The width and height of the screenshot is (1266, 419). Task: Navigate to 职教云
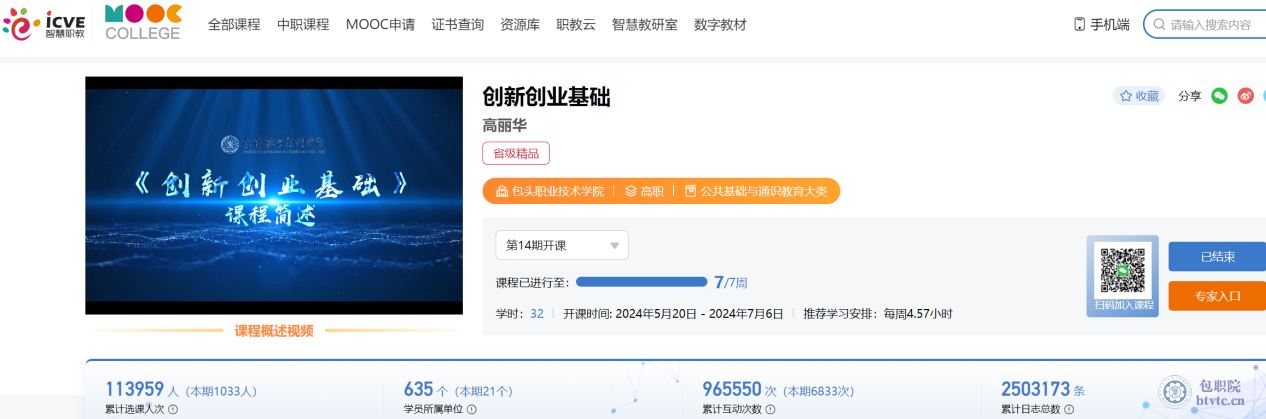[576, 25]
